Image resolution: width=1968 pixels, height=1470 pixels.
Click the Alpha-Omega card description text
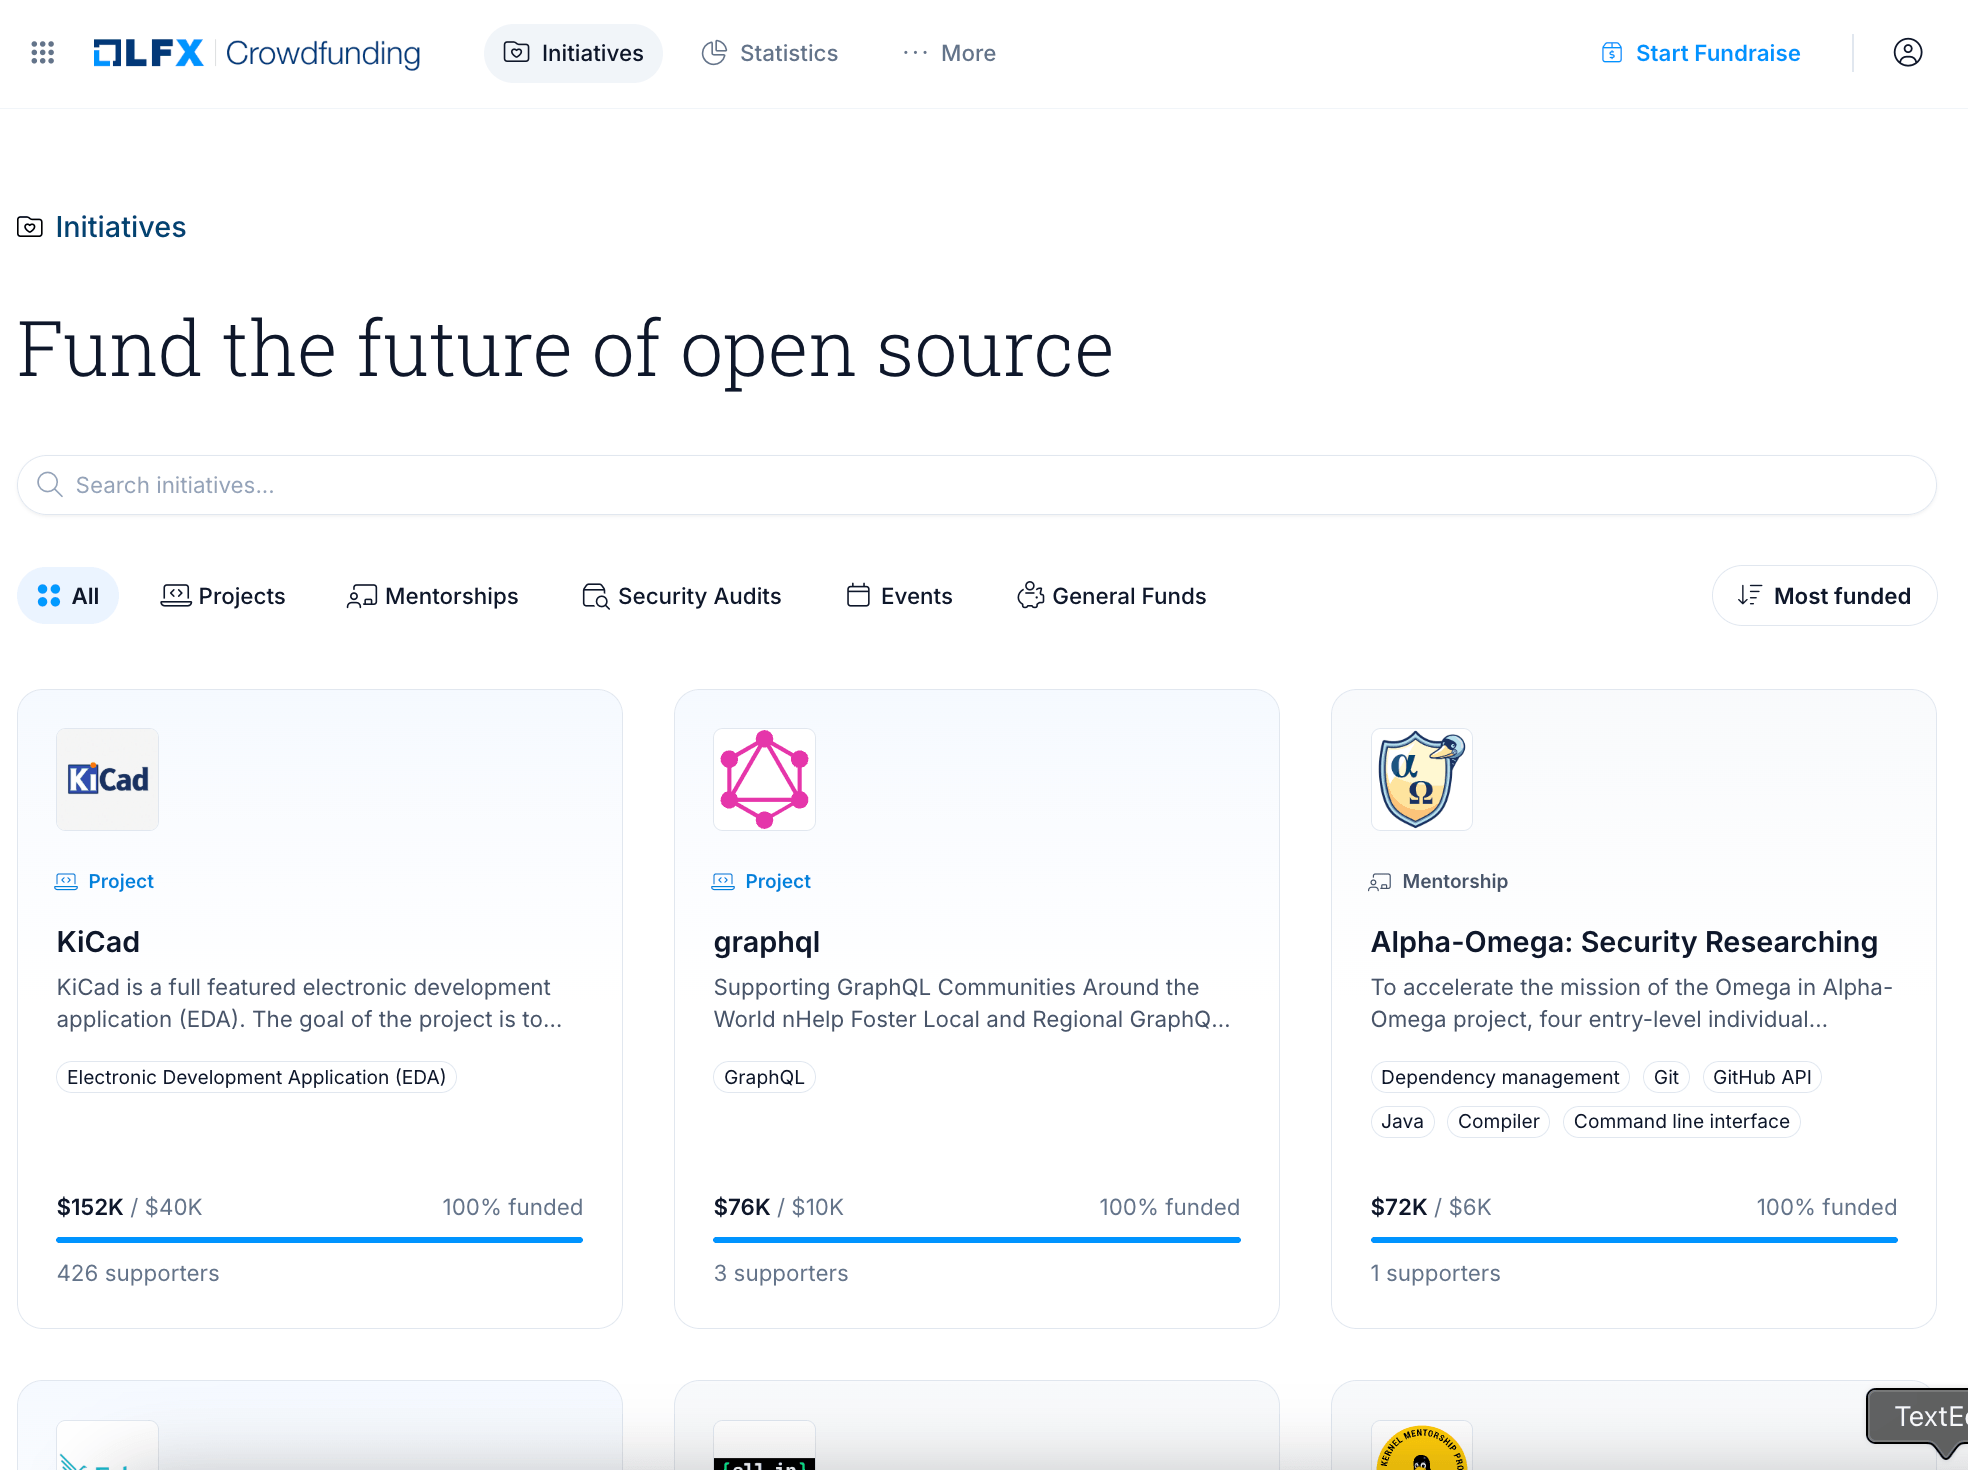tap(1632, 1003)
